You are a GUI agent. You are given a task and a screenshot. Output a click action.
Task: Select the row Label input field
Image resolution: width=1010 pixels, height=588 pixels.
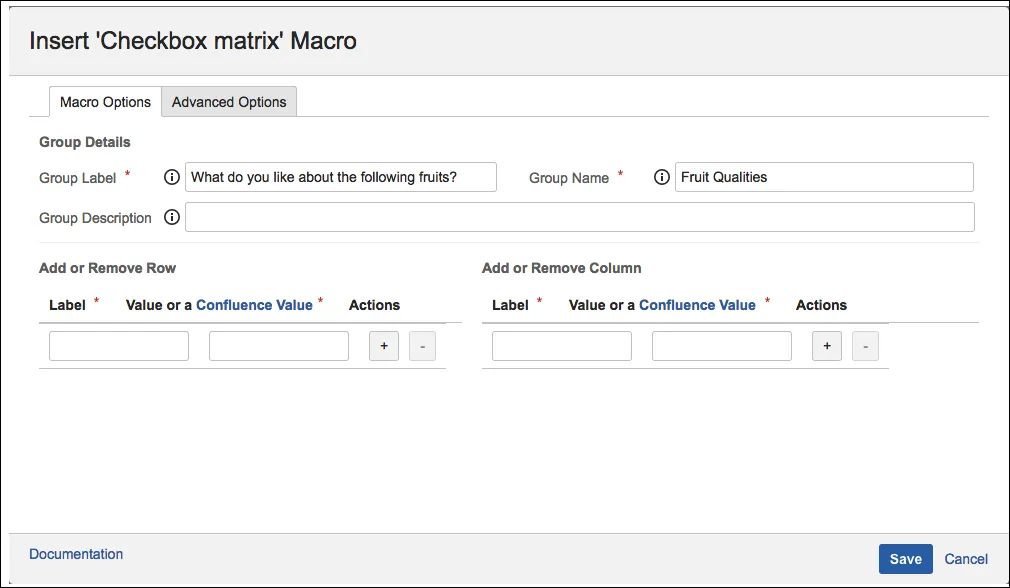pos(119,346)
